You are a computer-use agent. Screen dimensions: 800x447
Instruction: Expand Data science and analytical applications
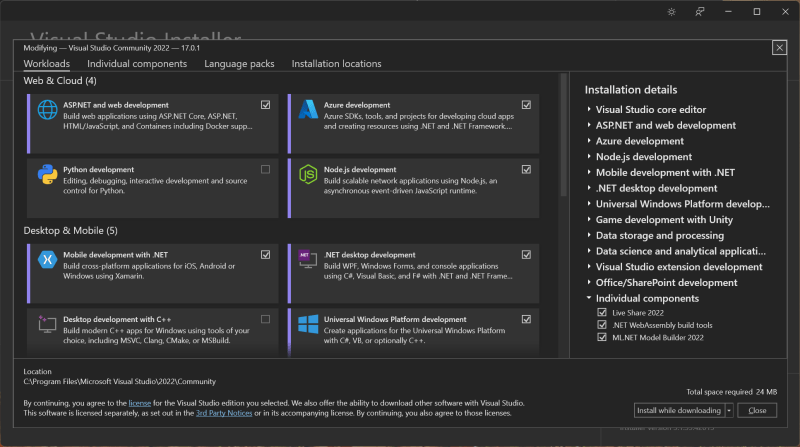click(x=589, y=251)
